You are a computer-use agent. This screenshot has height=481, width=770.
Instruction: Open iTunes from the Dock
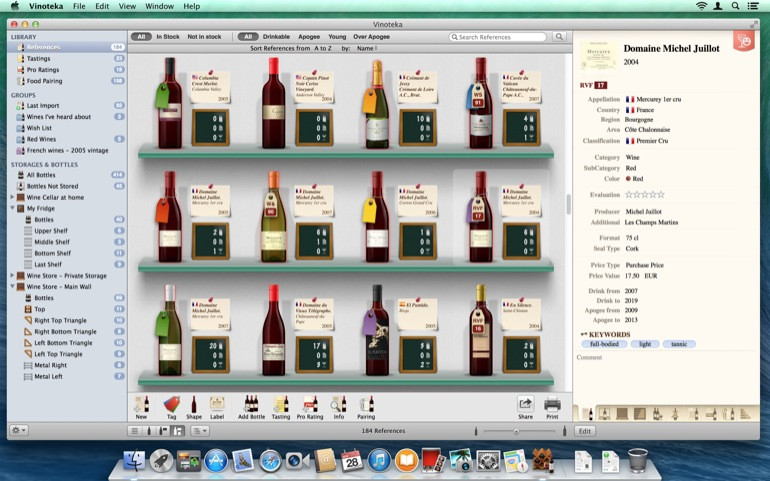379,461
